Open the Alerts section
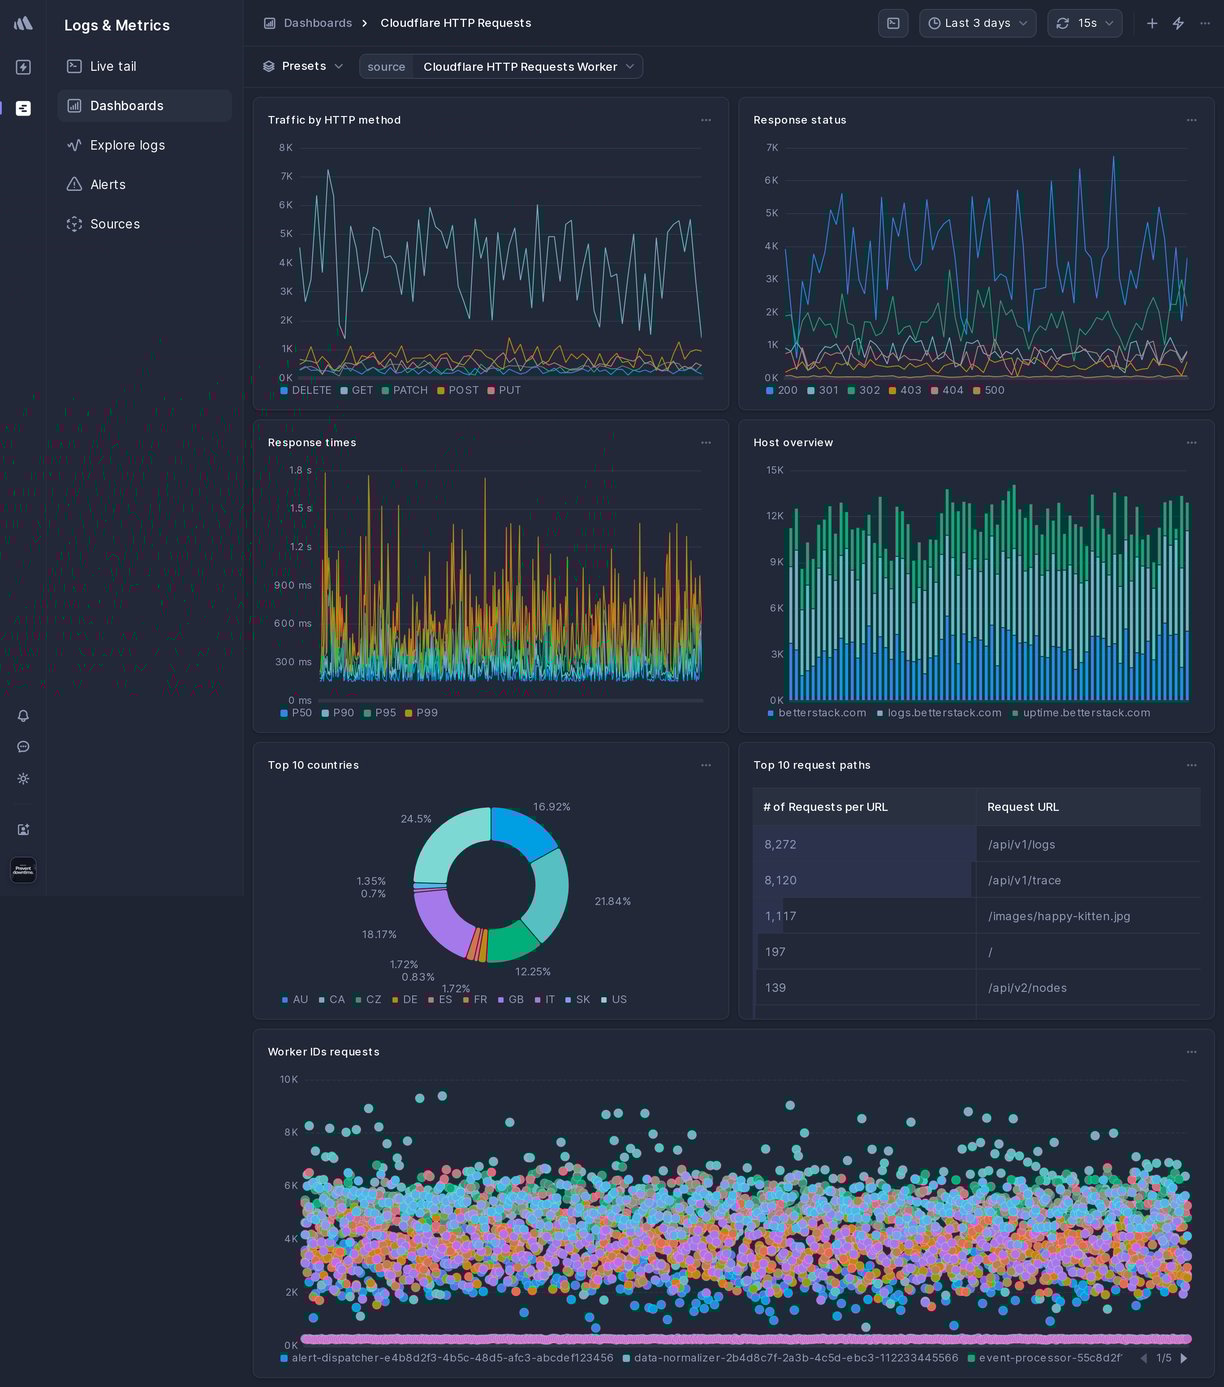1224x1387 pixels. tap(107, 184)
